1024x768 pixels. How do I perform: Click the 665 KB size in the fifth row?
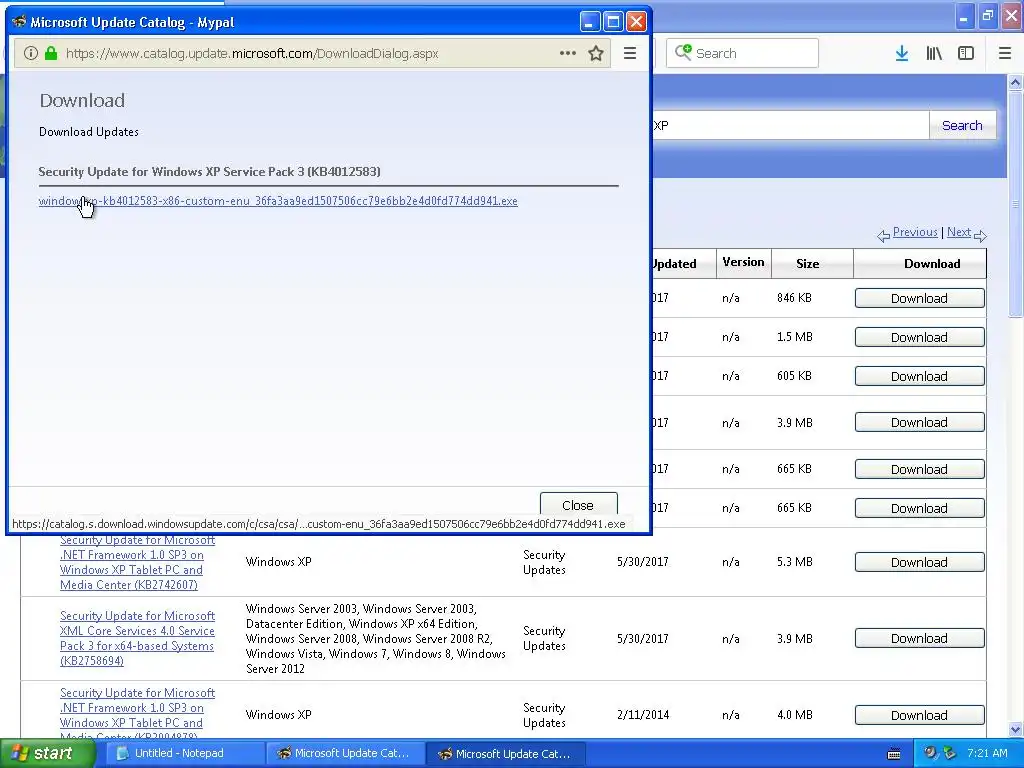[794, 469]
